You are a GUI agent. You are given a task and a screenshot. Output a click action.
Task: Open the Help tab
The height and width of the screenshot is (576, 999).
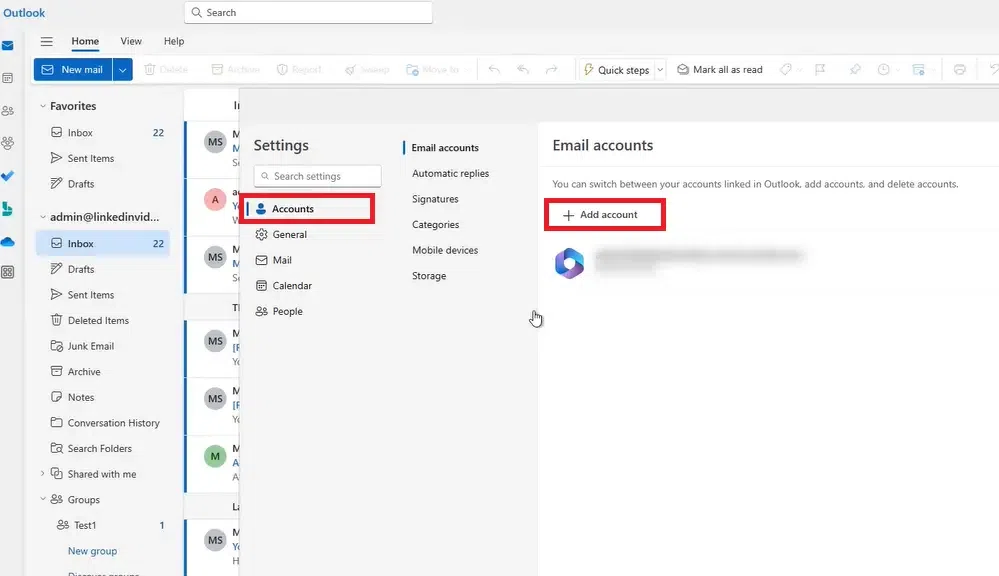coord(174,41)
